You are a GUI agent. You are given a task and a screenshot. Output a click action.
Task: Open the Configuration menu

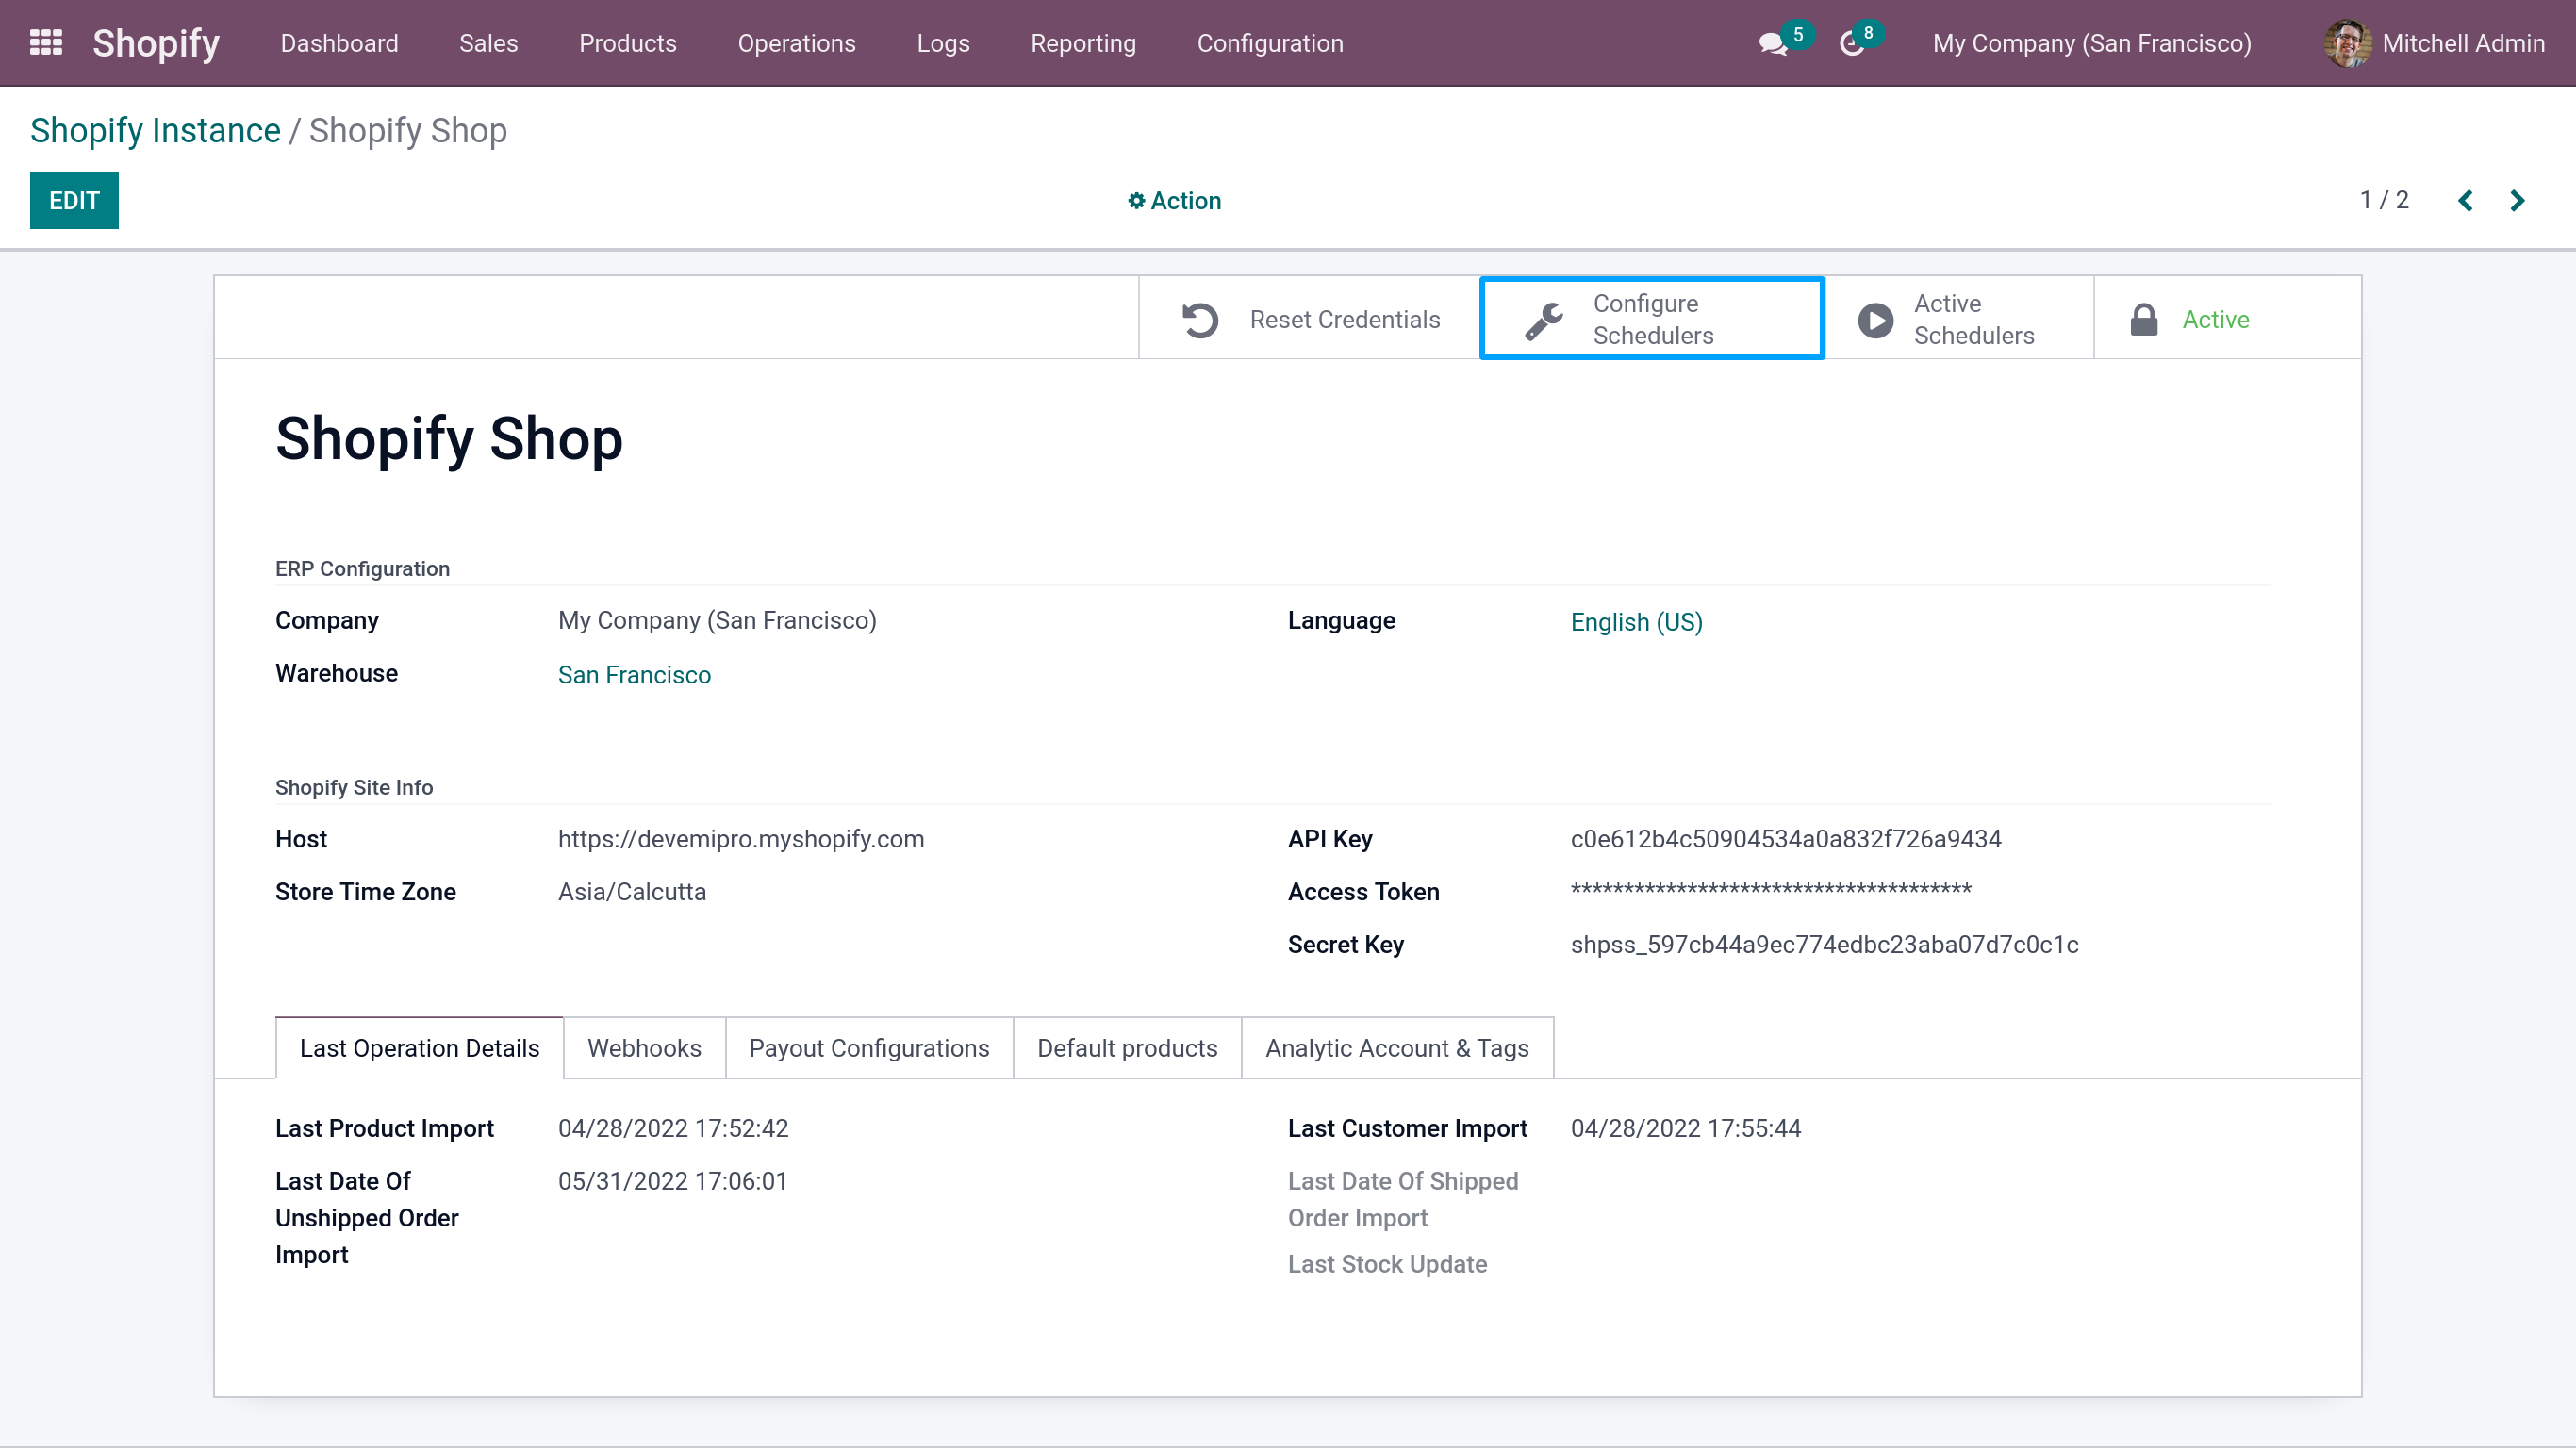click(x=1270, y=43)
